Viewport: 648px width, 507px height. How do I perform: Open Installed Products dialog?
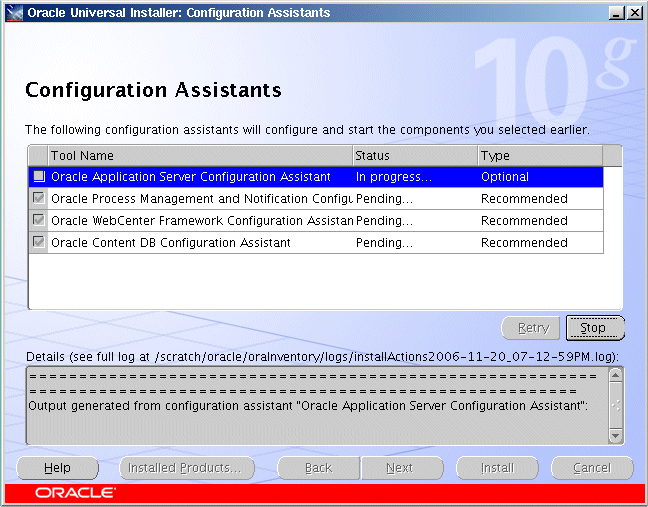coord(187,468)
